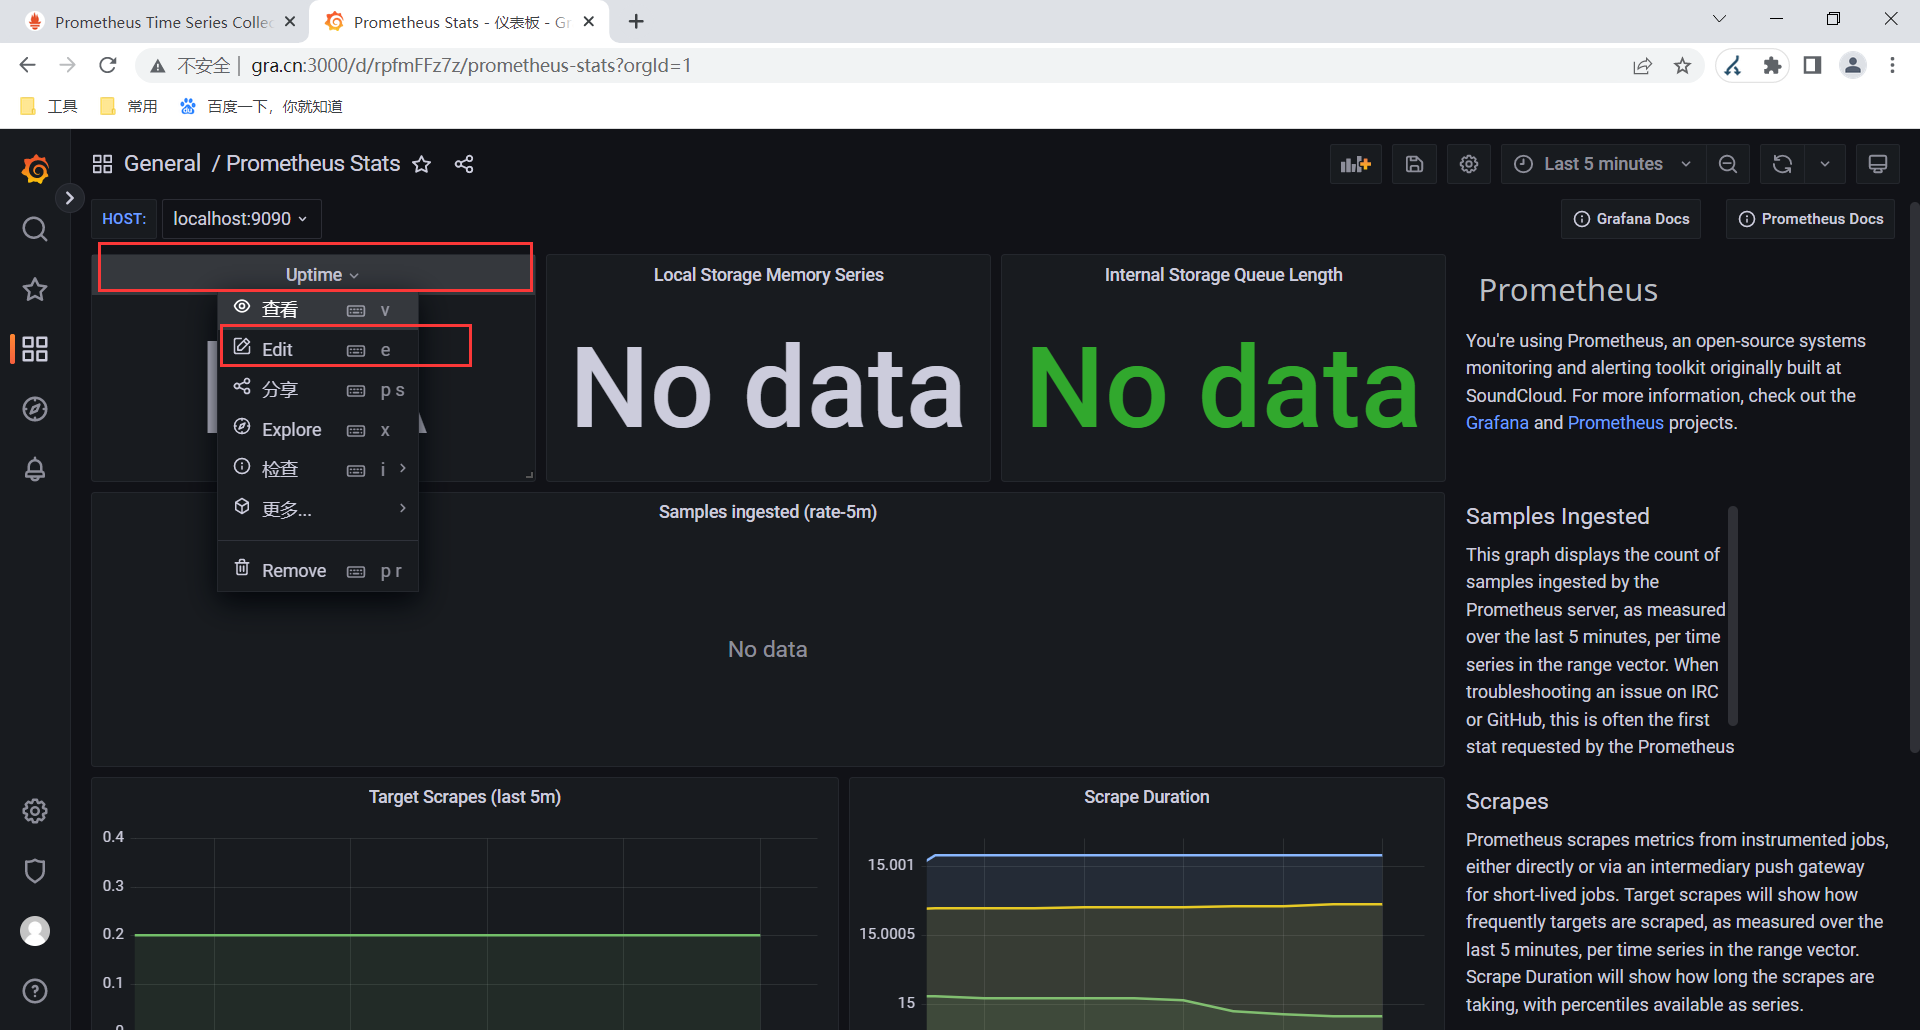Open the Server Admin shield icon
Viewport: 1920px width, 1030px height.
point(35,871)
